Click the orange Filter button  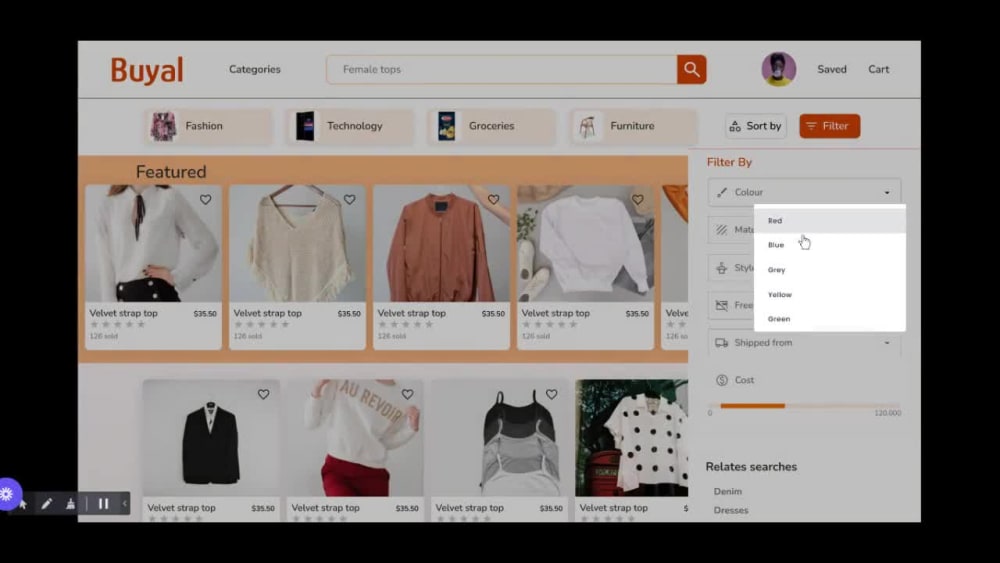click(830, 126)
